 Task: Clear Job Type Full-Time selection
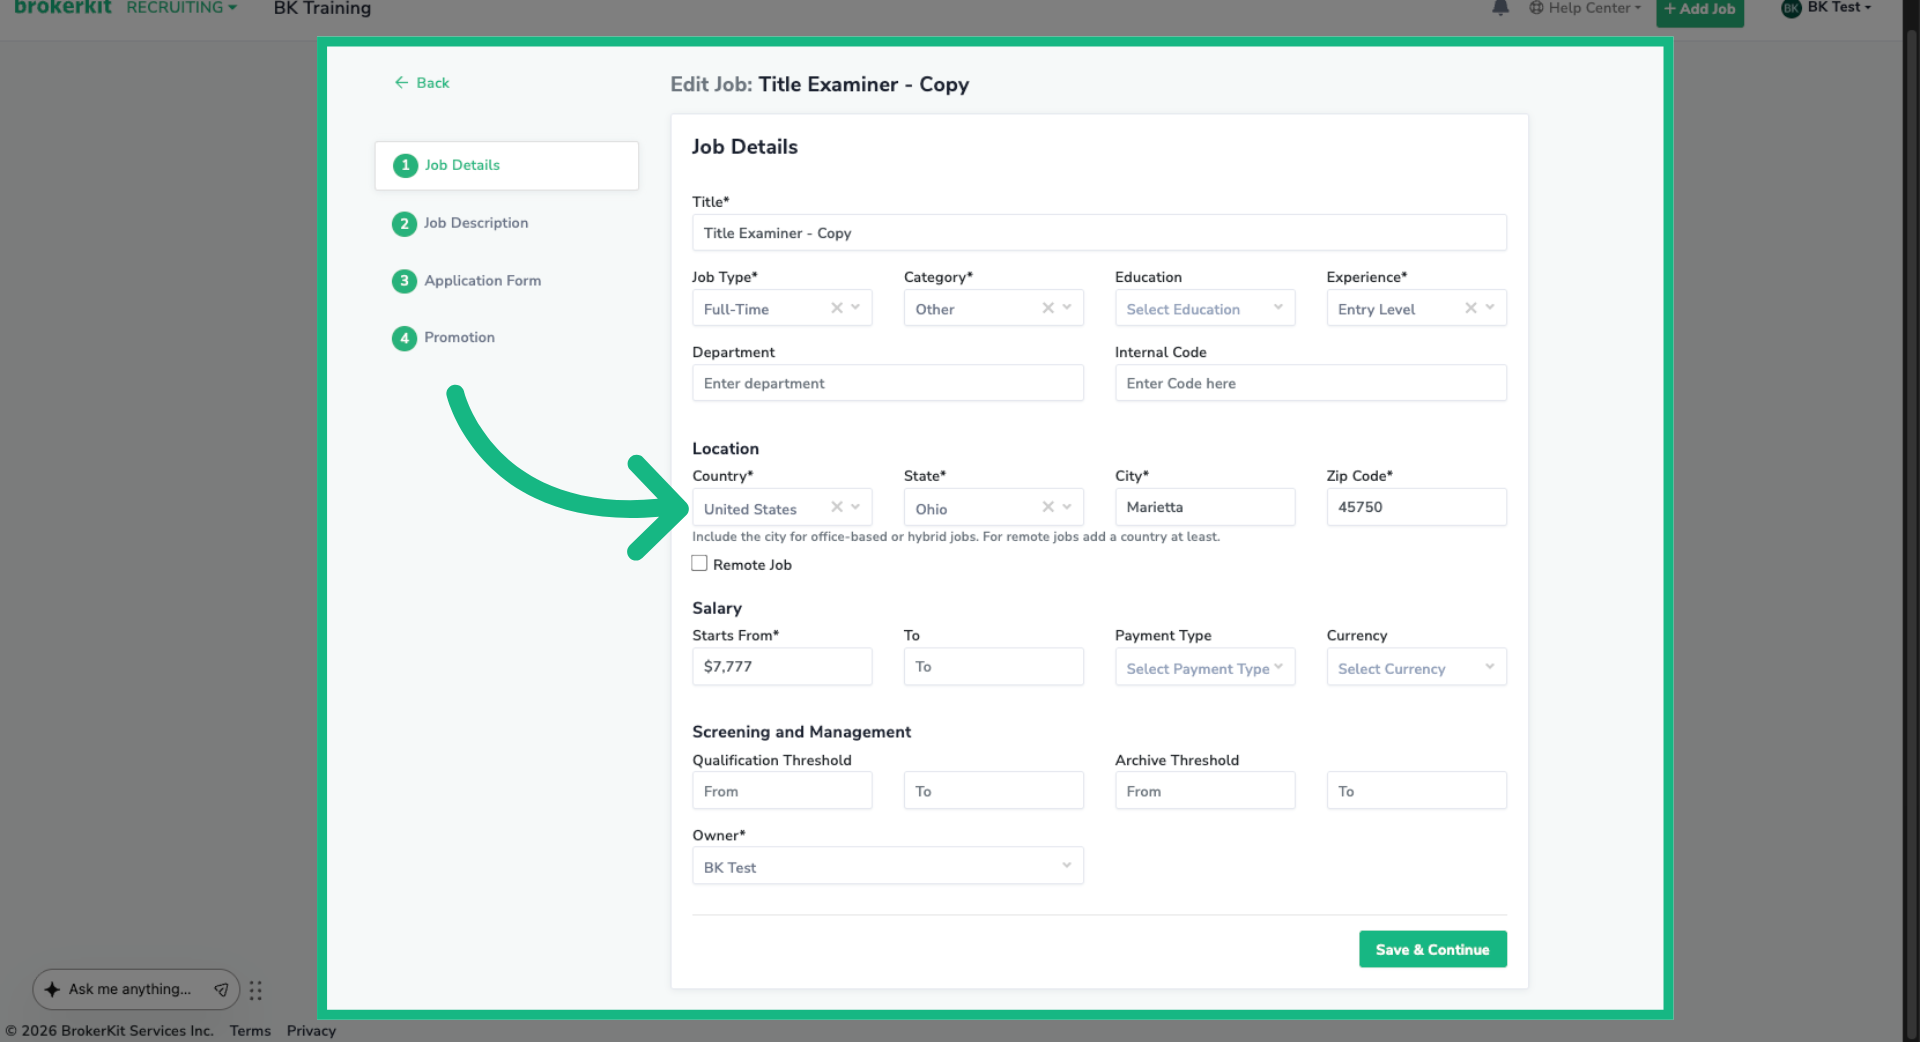(837, 308)
